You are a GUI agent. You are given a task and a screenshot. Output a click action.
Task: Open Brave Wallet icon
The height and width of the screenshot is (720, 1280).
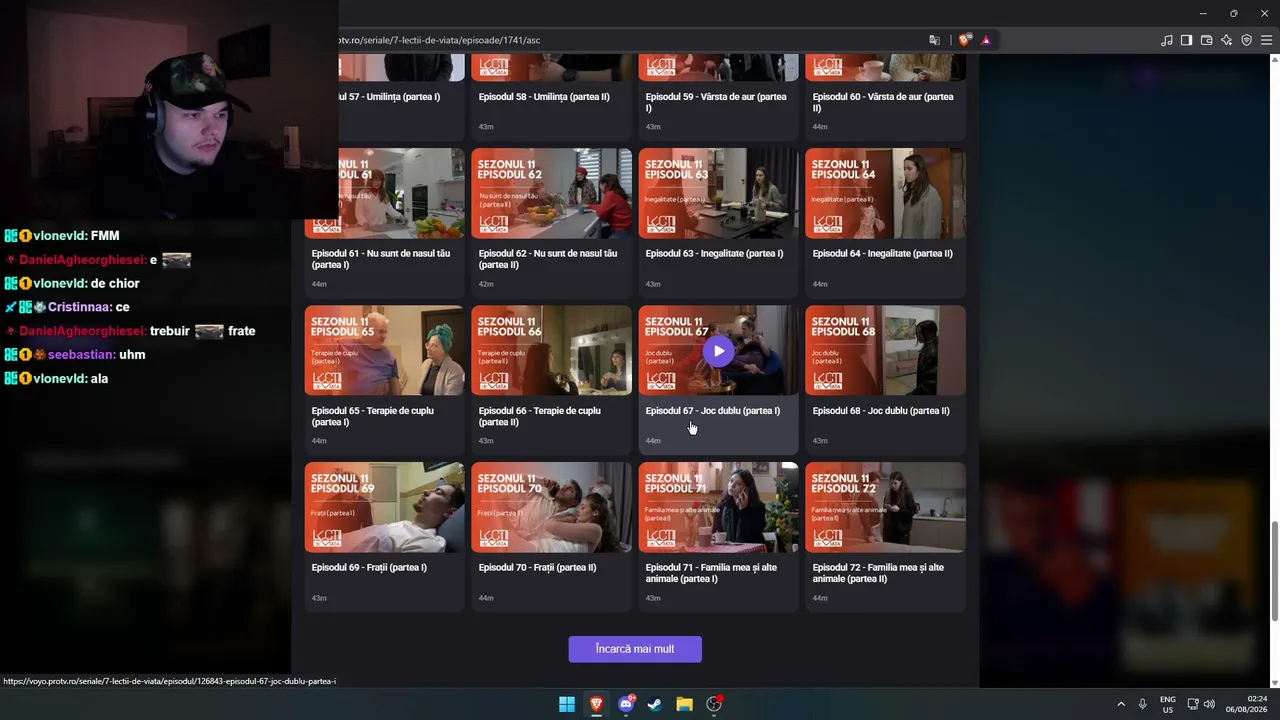1207,40
